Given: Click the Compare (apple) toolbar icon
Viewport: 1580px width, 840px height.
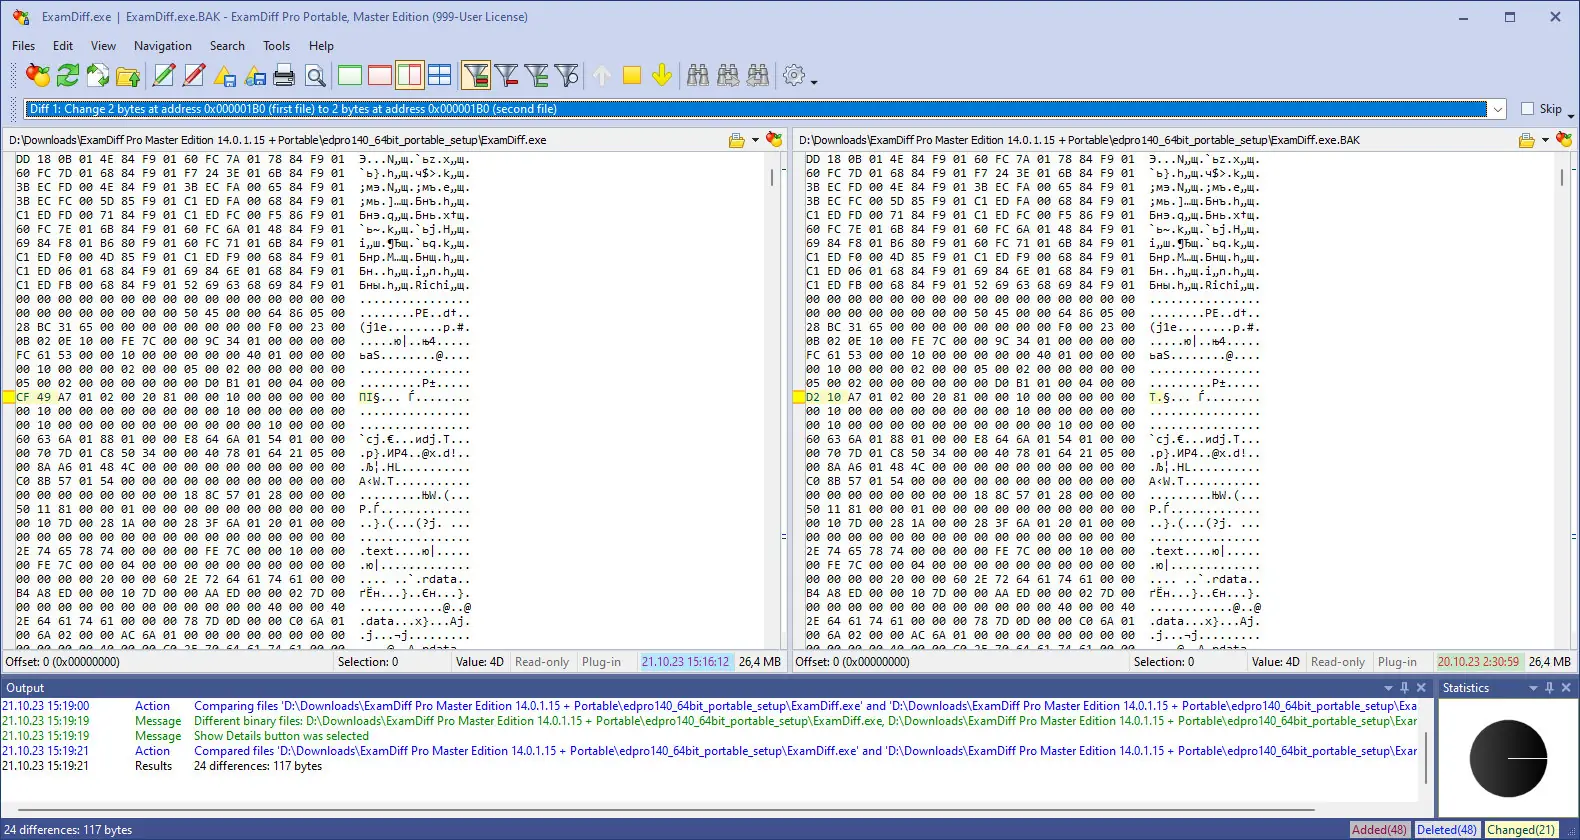Looking at the screenshot, I should [38, 75].
